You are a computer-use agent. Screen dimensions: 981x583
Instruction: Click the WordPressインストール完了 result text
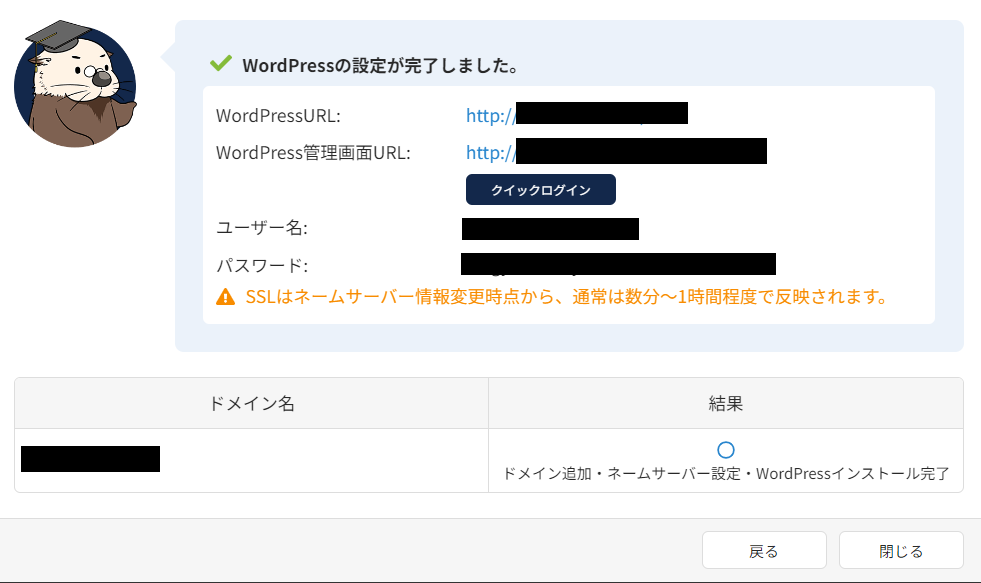725,472
